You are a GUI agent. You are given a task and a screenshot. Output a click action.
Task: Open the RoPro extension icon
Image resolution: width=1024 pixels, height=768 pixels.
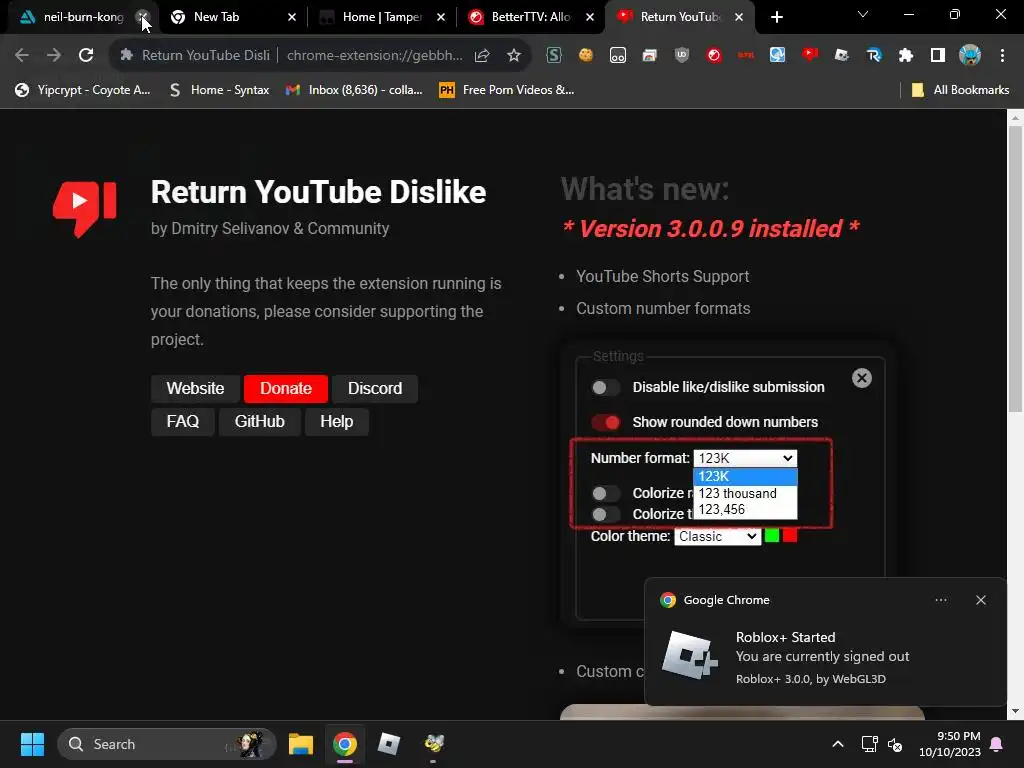[x=874, y=56]
